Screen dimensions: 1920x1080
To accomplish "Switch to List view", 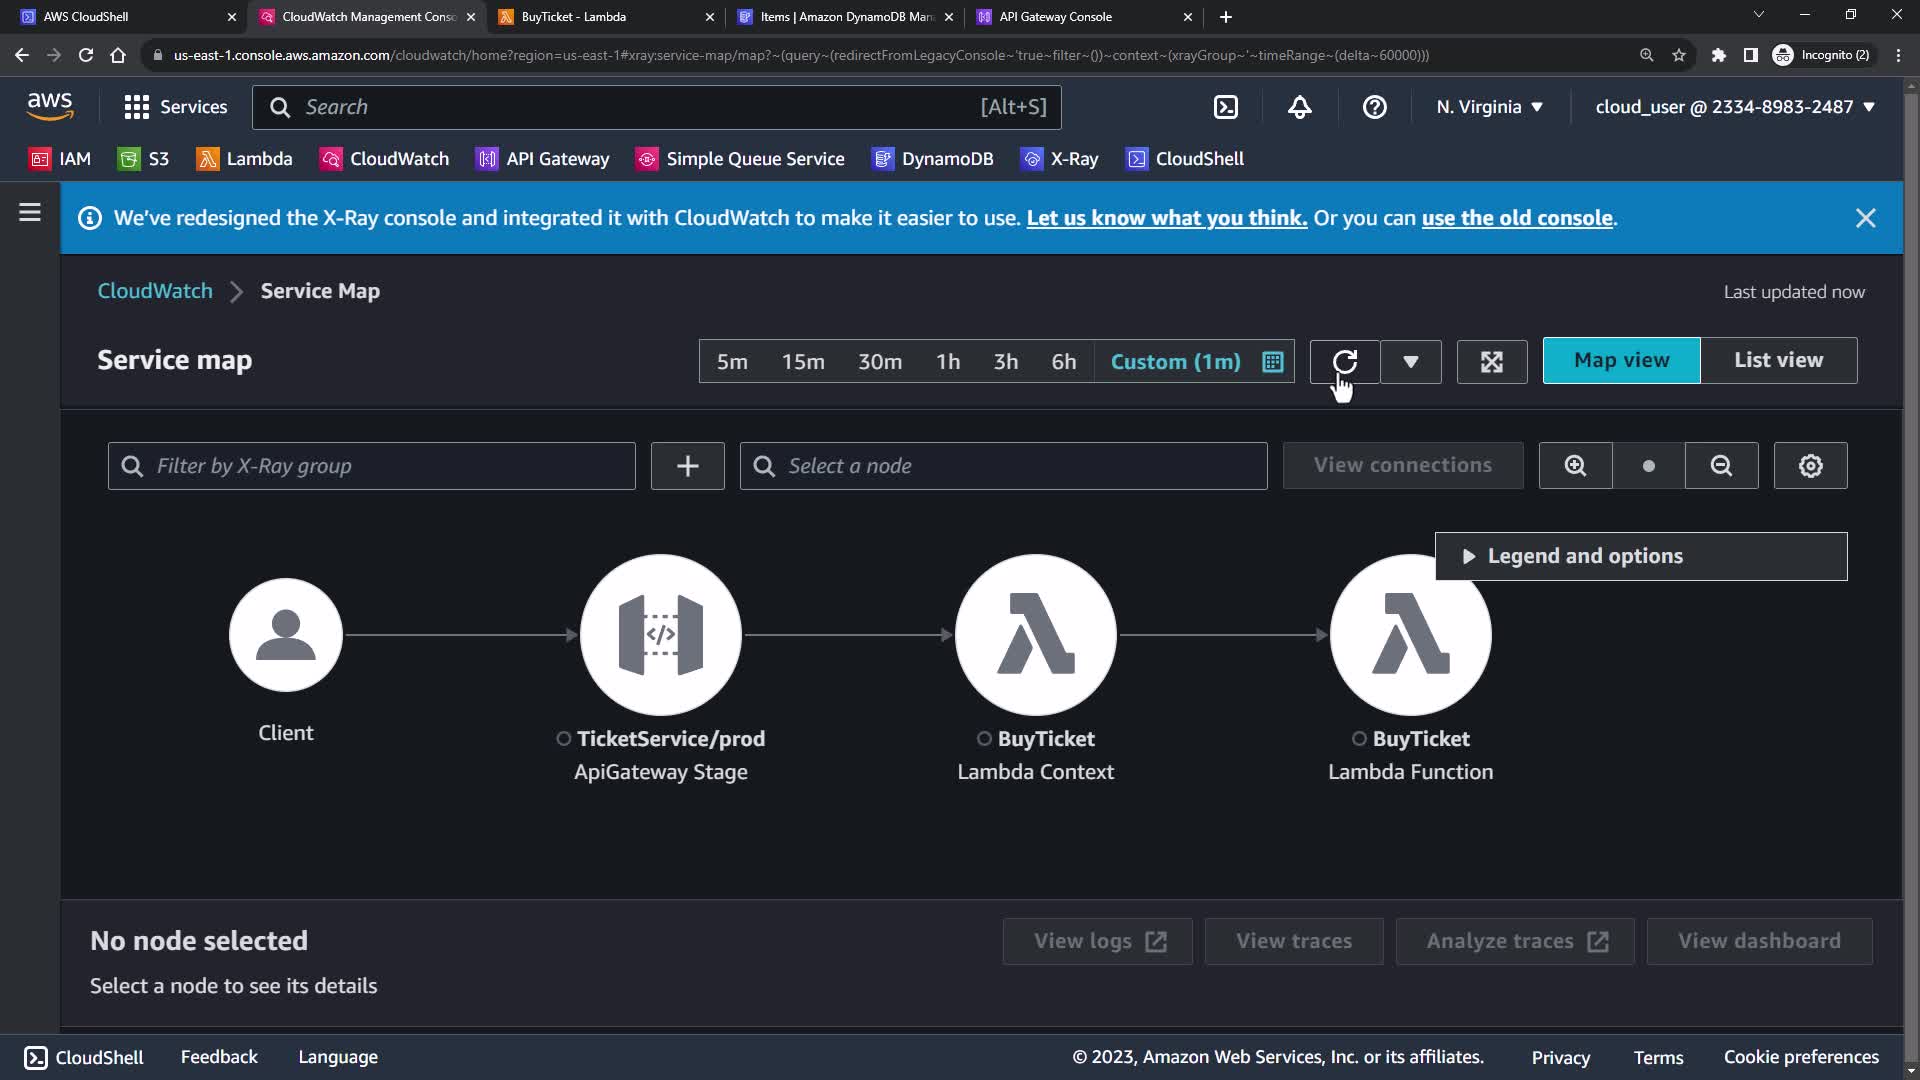I will click(x=1778, y=360).
